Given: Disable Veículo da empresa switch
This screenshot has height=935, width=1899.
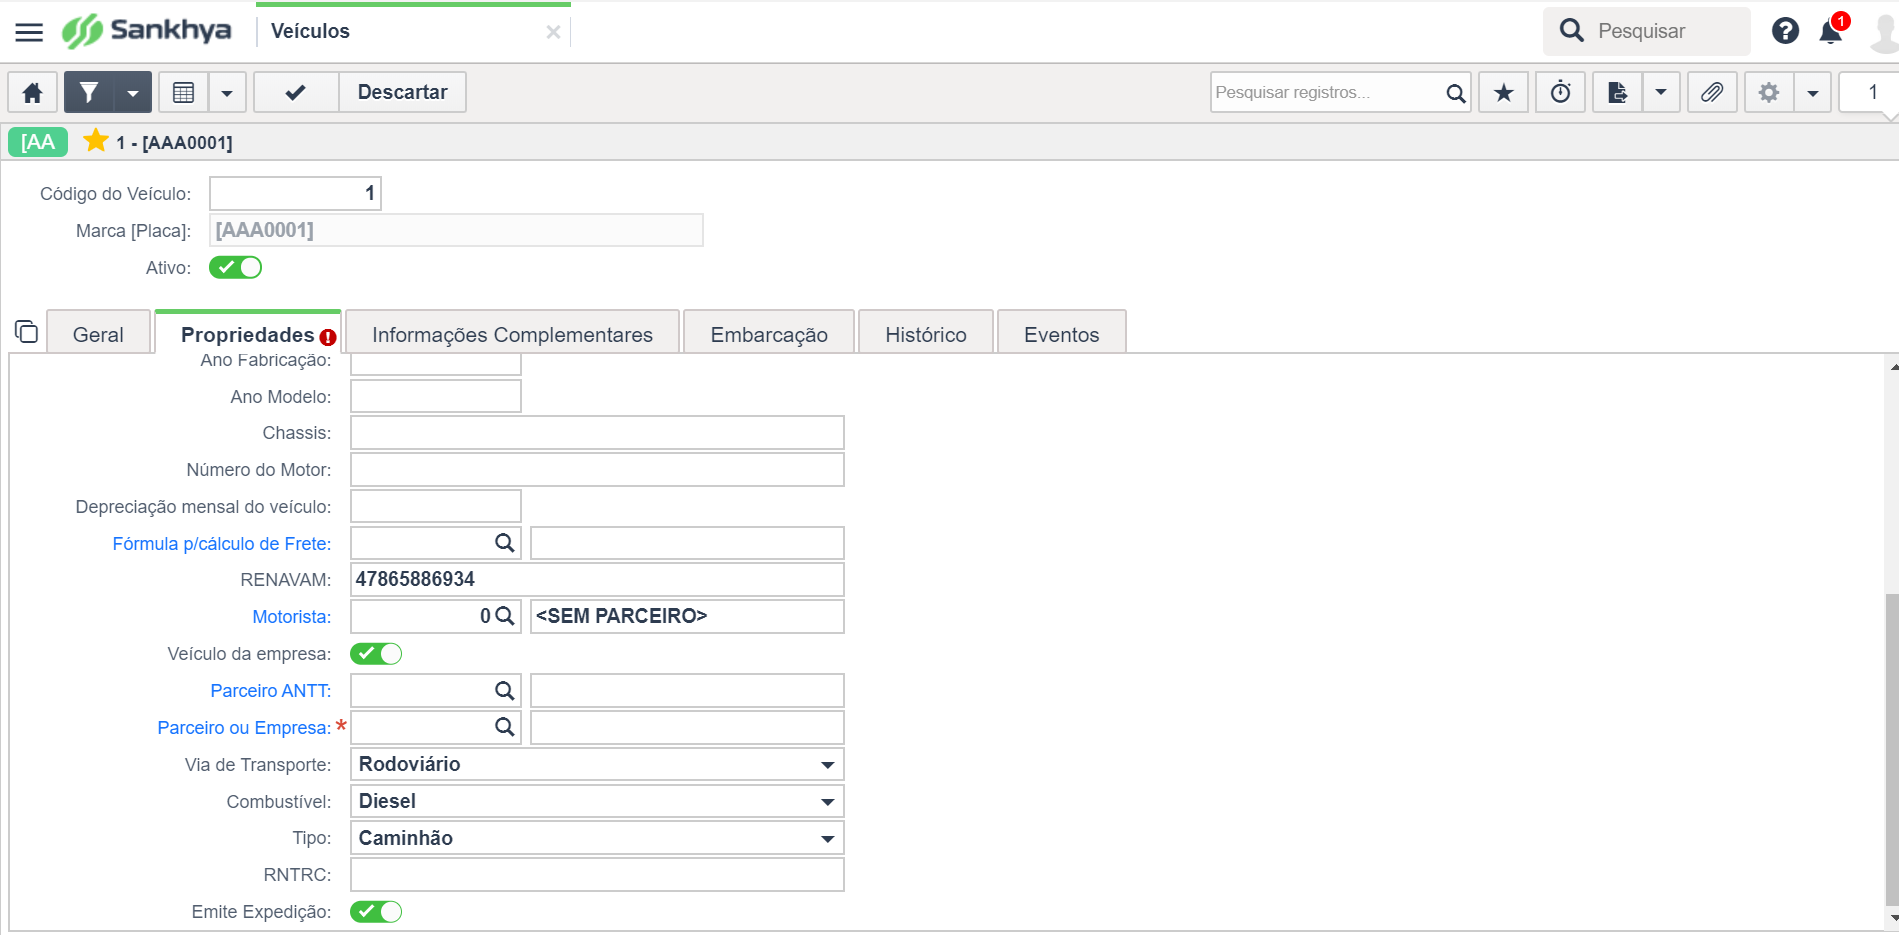Looking at the screenshot, I should (x=376, y=654).
